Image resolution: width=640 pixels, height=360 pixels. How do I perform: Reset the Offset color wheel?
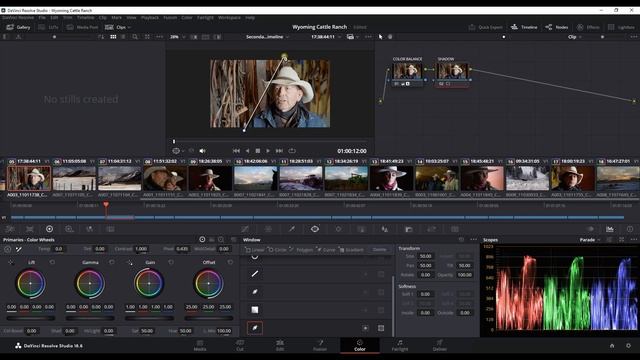(x=230, y=262)
